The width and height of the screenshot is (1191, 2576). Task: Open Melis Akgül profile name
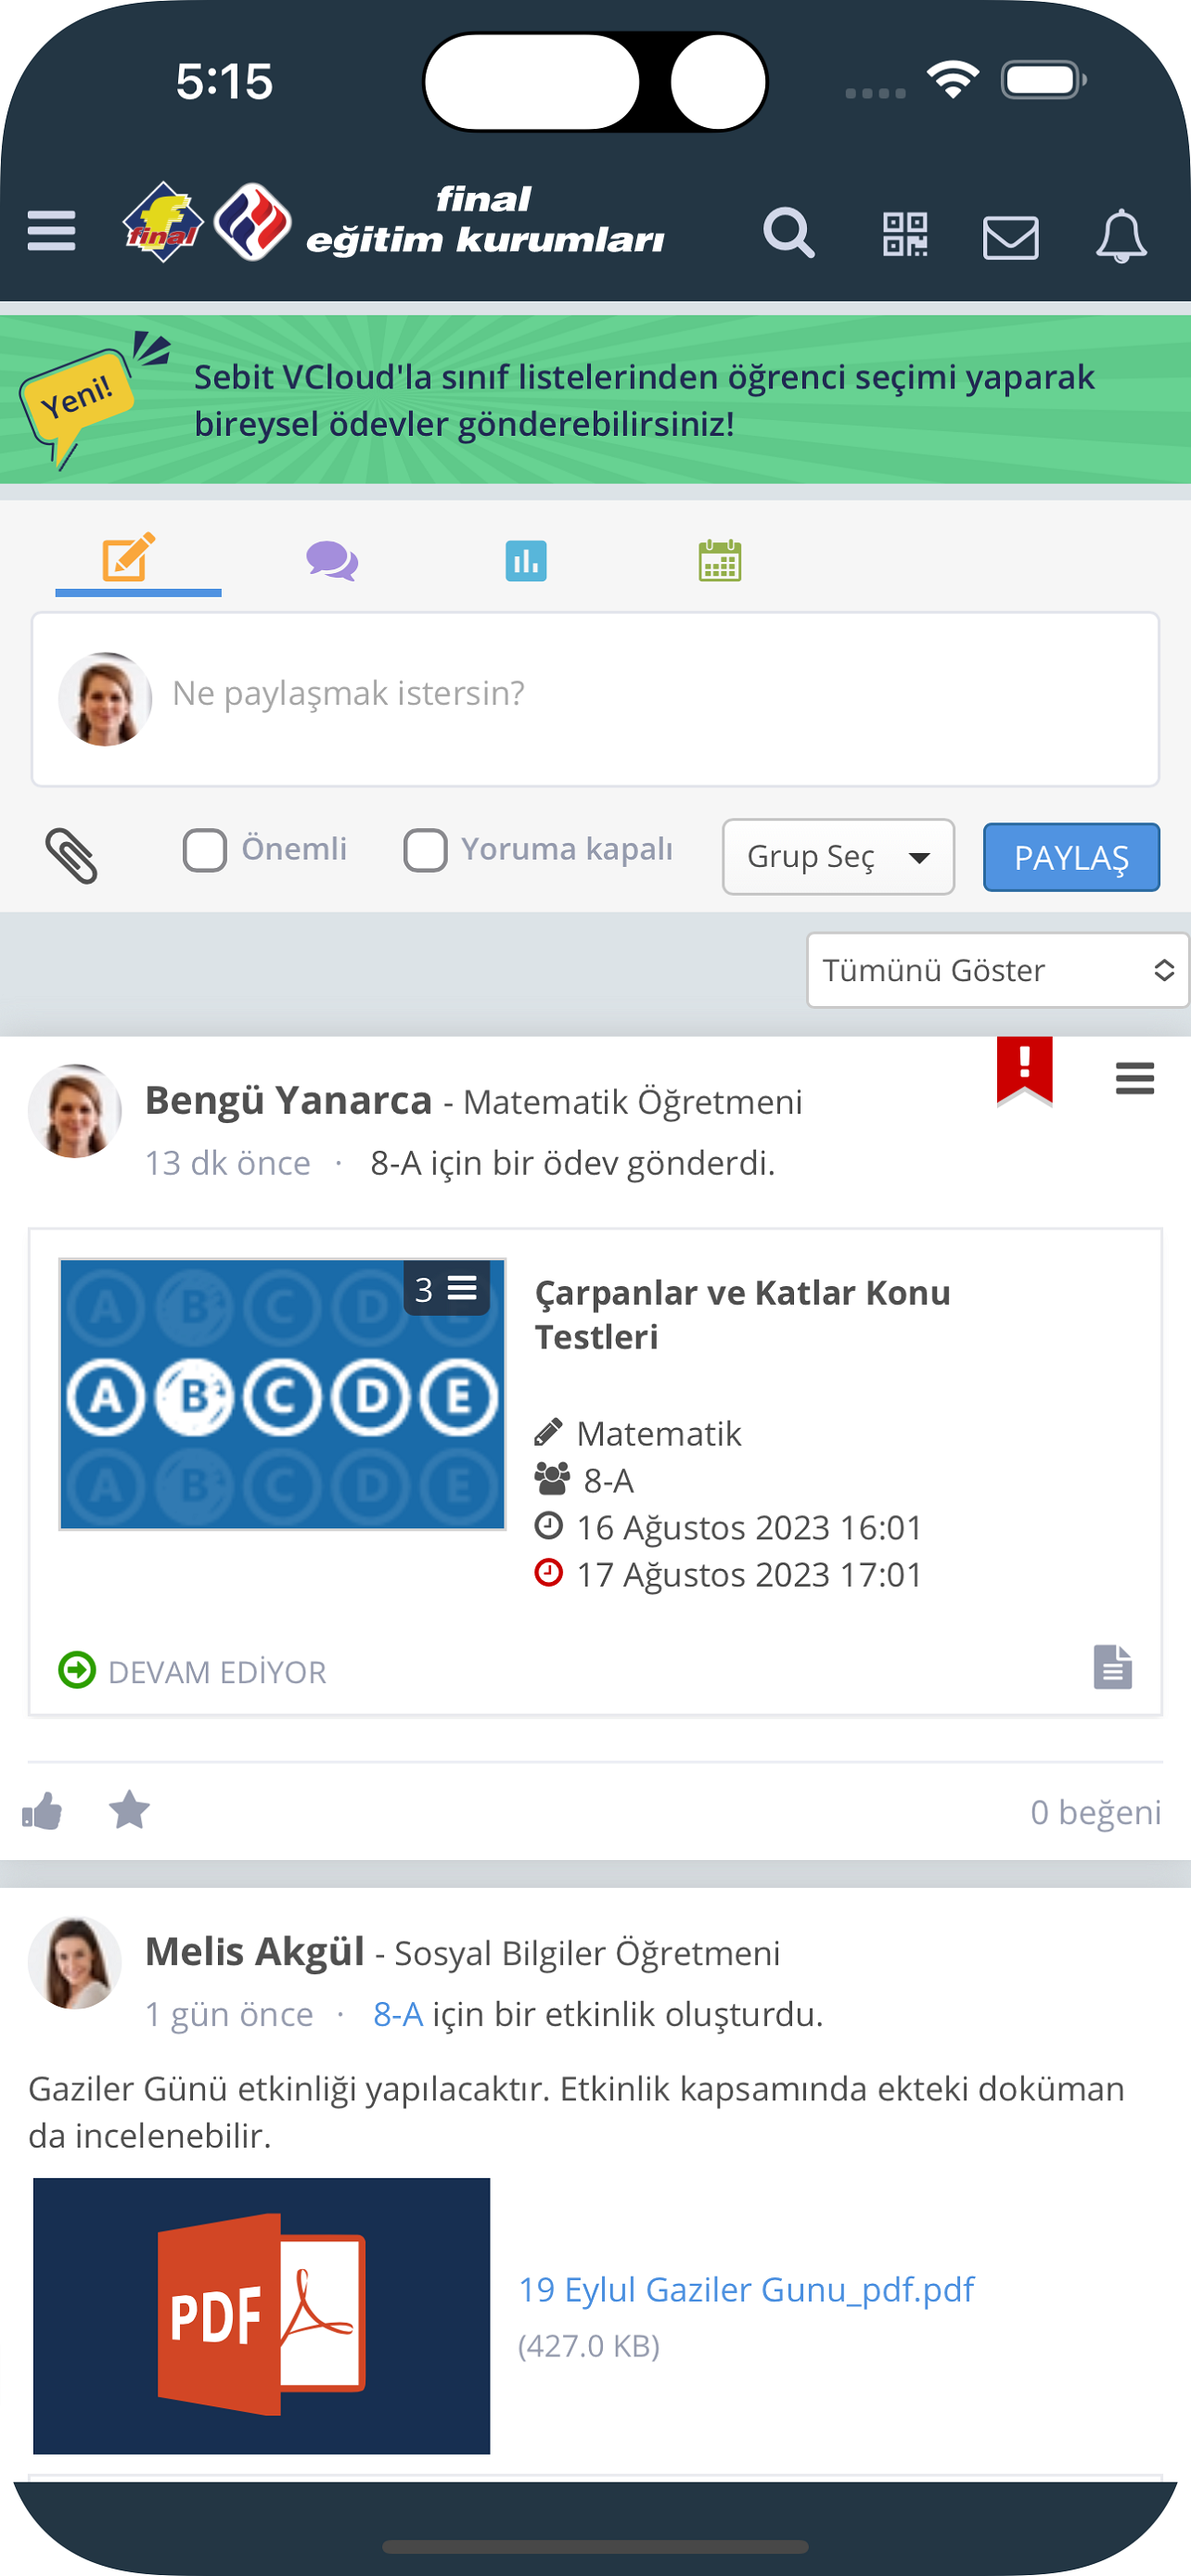[x=255, y=1951]
